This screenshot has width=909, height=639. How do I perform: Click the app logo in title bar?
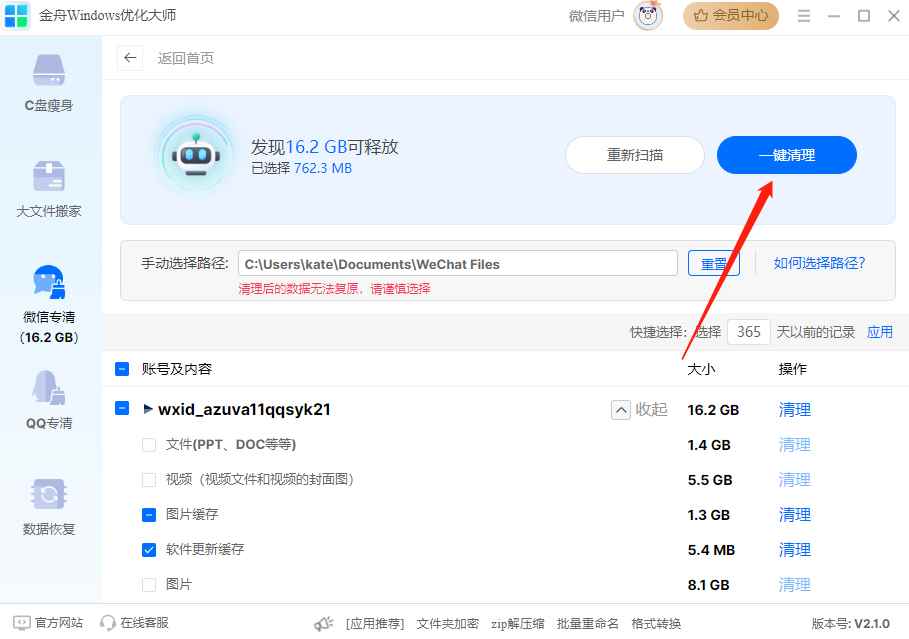[x=16, y=15]
